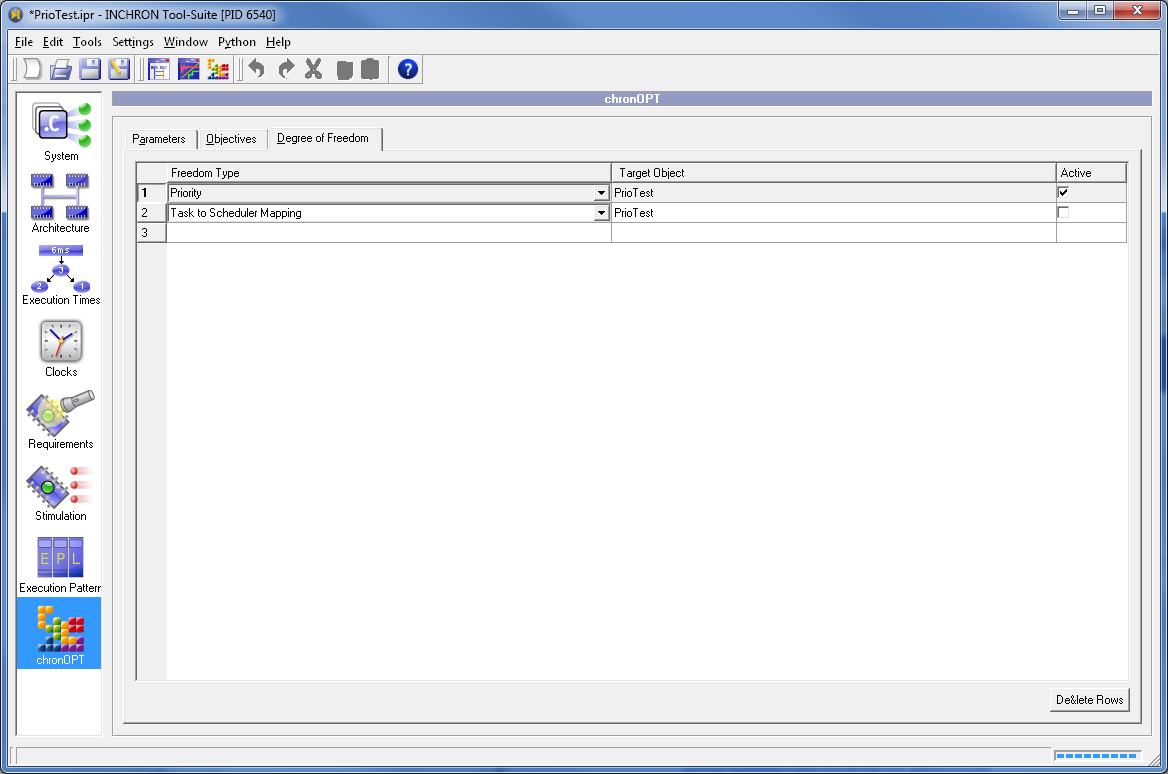This screenshot has height=774, width=1168.
Task: Expand the Task to Scheduler Mapping dropdown
Action: click(601, 213)
